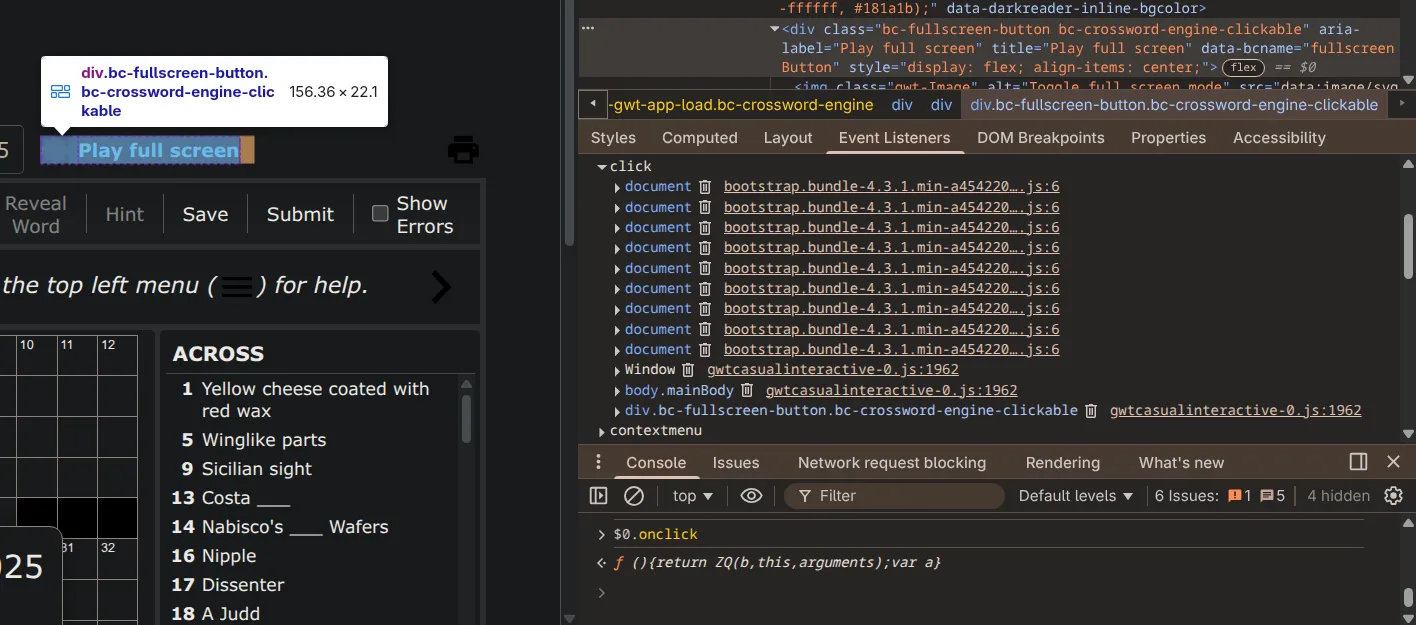Check the Show Errors checkbox
1416x625 pixels.
(x=380, y=213)
